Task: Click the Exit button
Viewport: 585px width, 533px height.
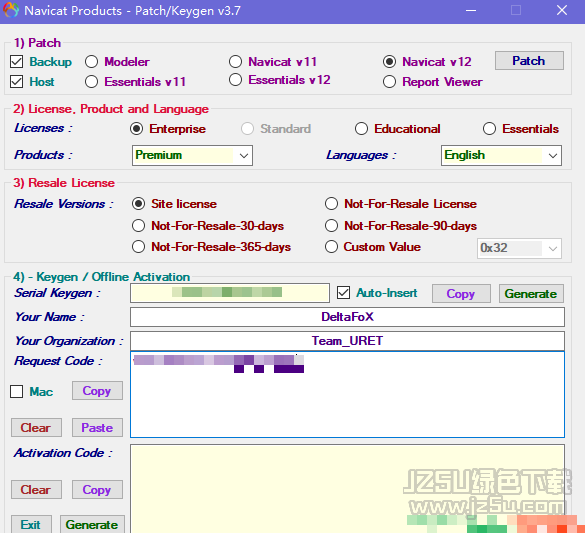Action: pos(31,524)
